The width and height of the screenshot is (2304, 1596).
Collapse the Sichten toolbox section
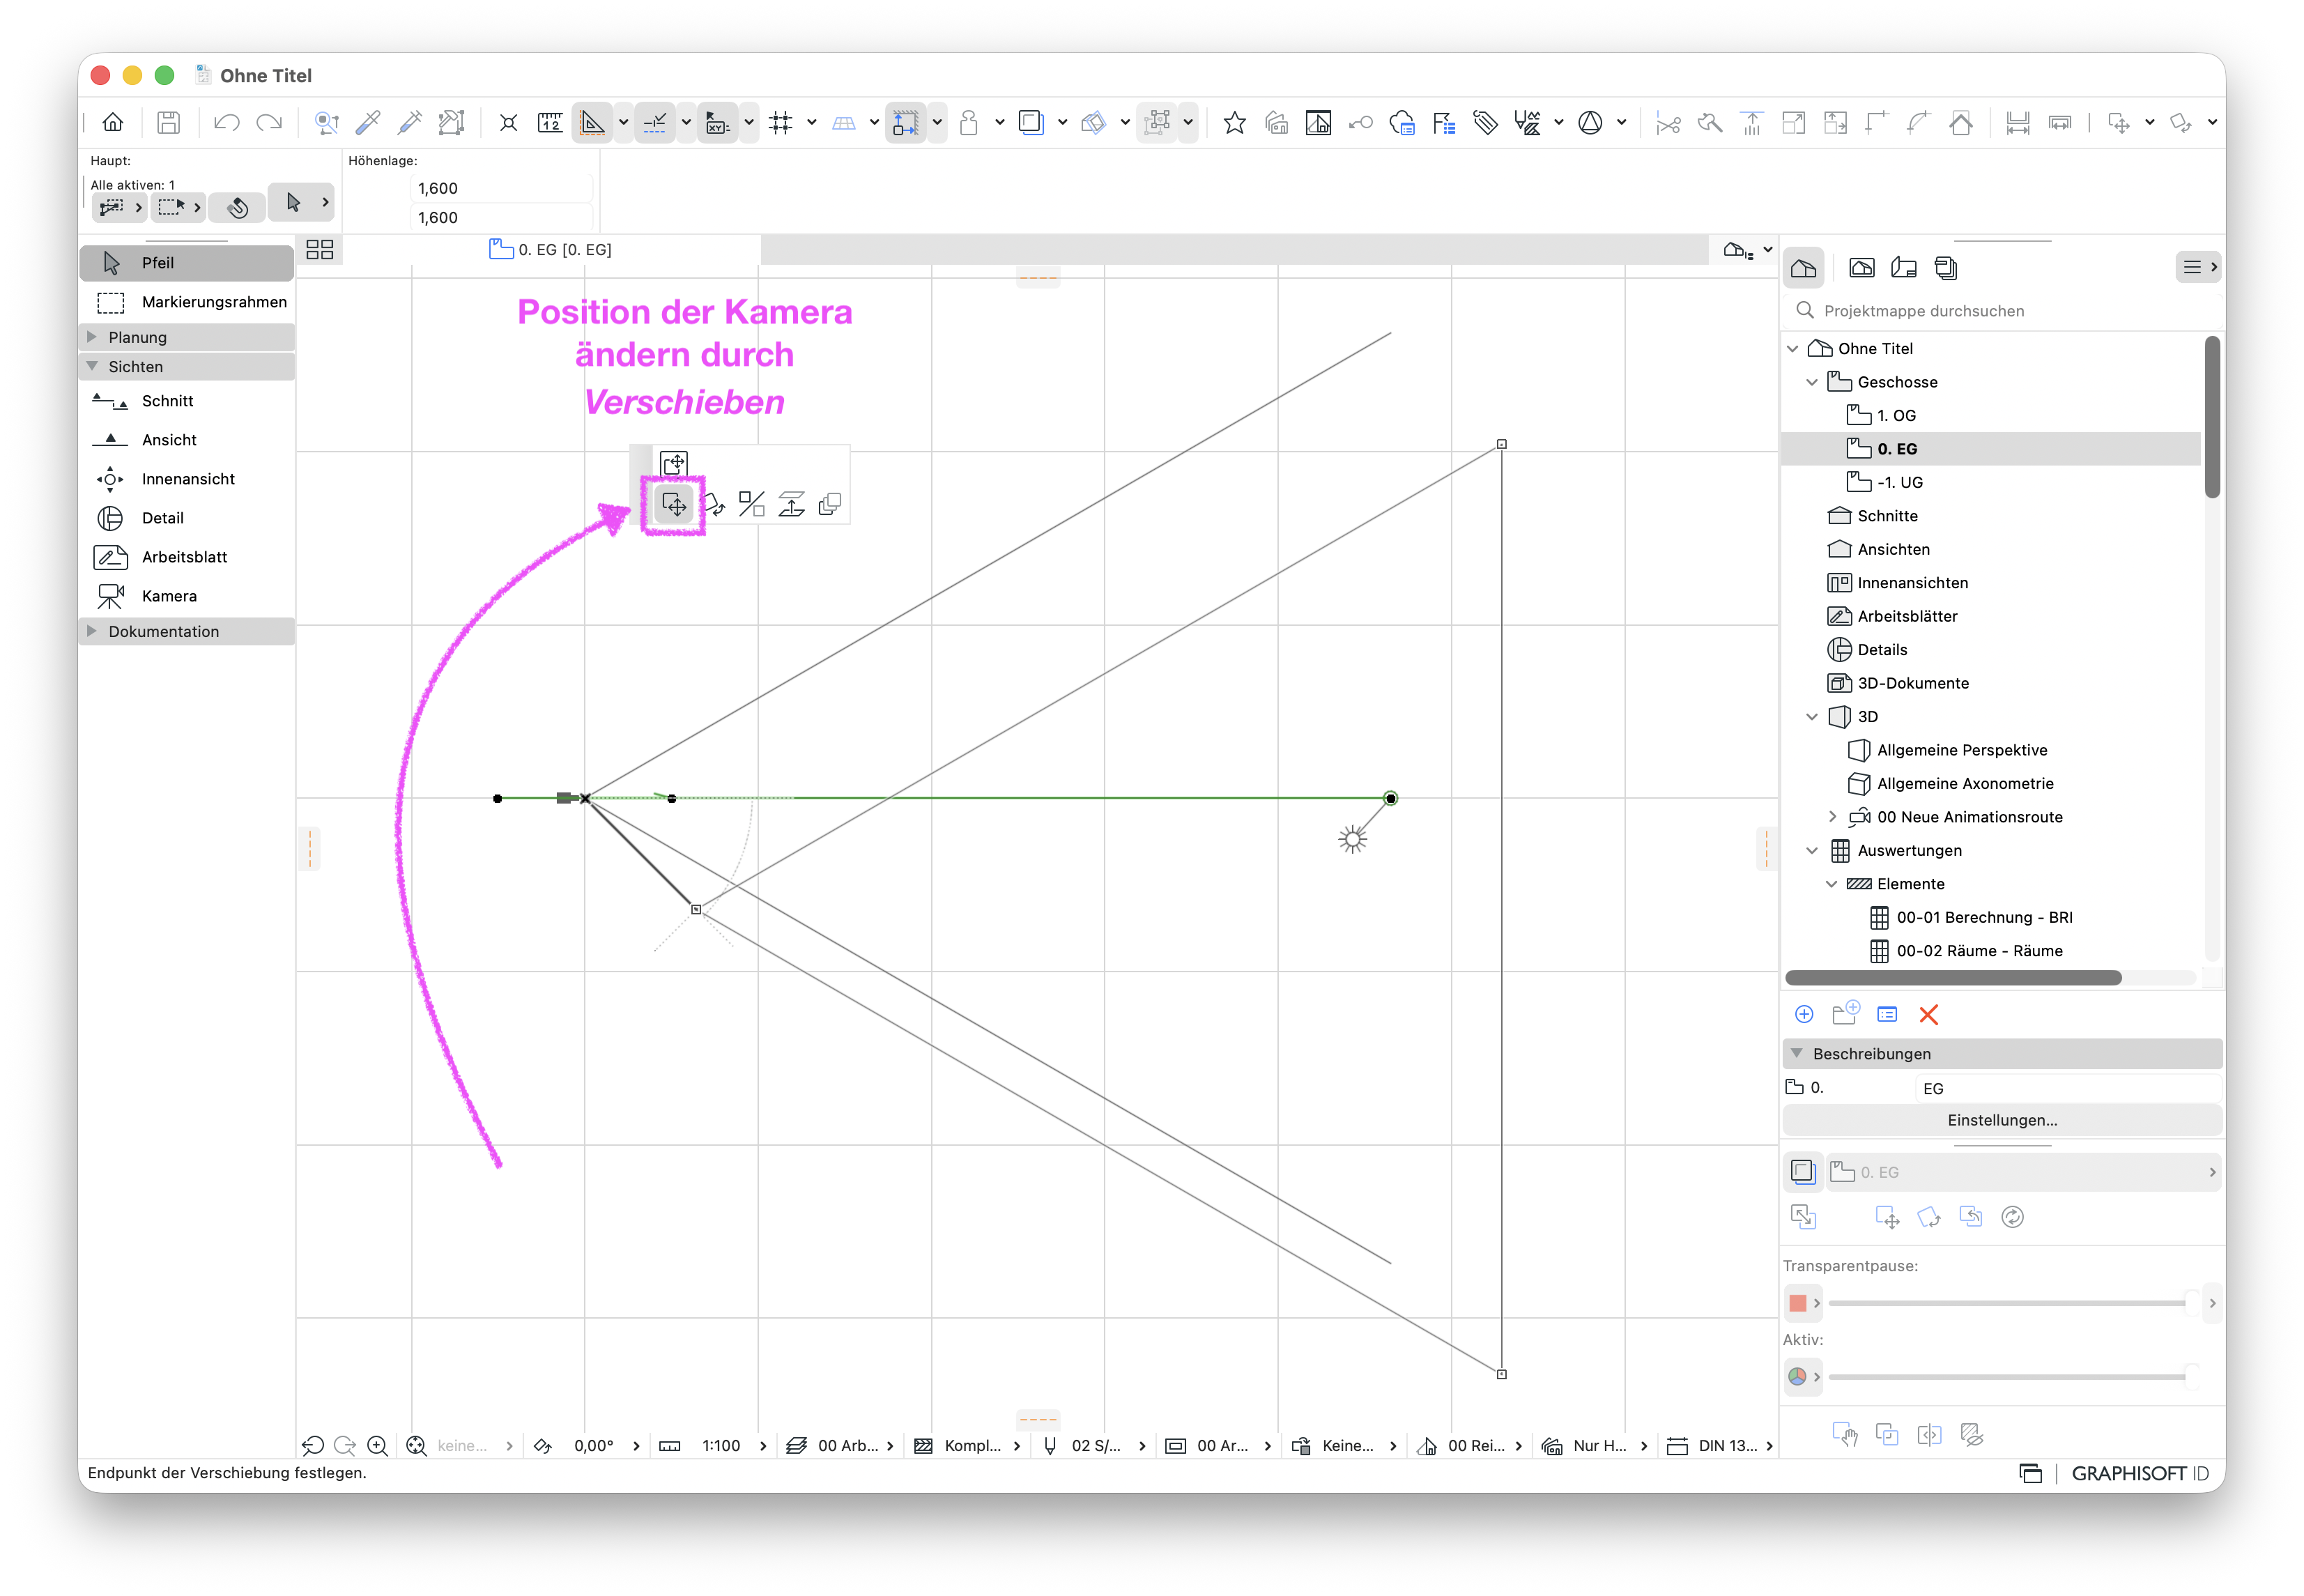pyautogui.click(x=93, y=367)
